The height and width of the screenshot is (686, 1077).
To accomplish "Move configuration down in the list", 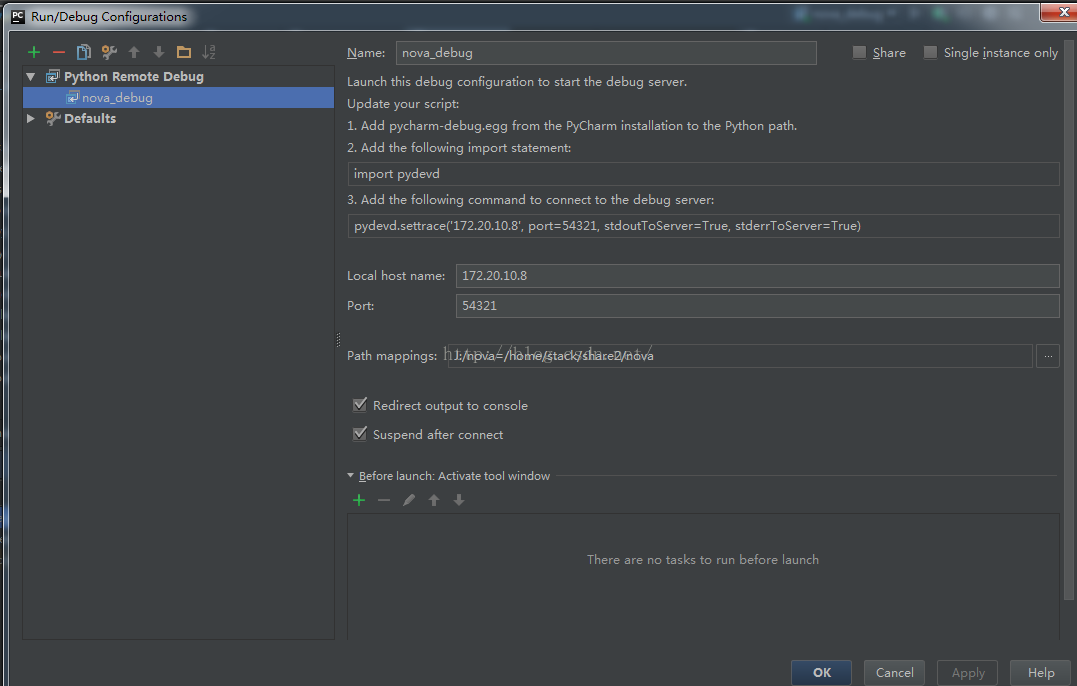I will point(159,52).
